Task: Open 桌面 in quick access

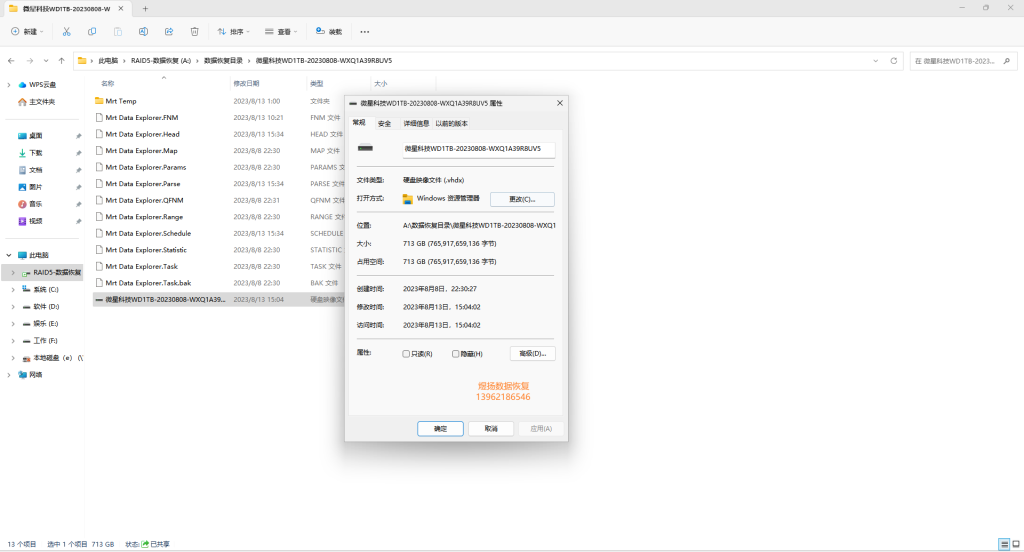Action: (x=35, y=136)
